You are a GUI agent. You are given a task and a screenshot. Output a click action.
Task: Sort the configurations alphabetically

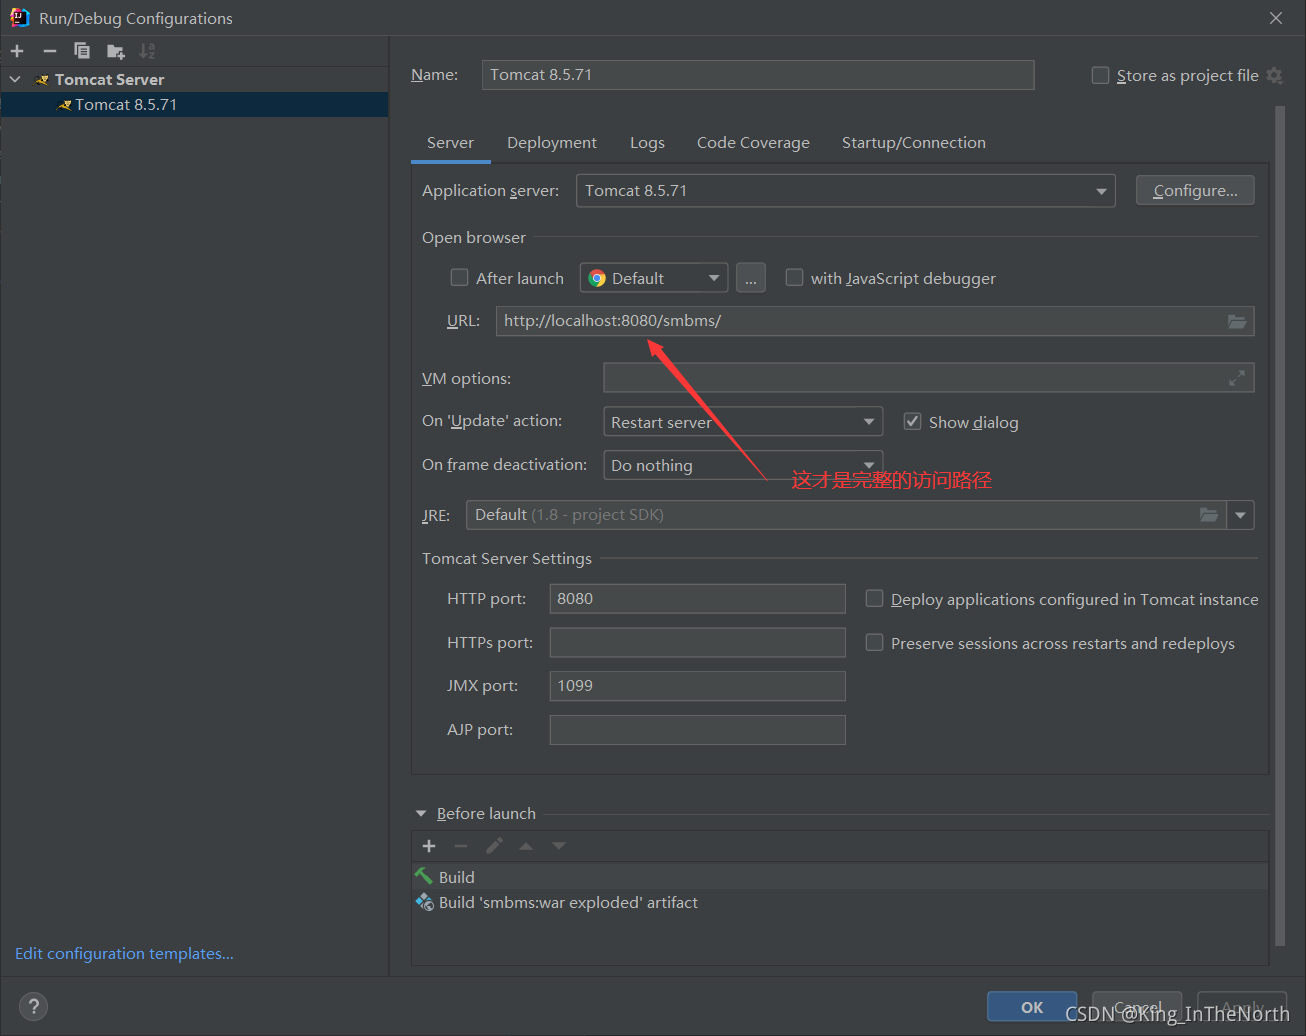point(147,51)
